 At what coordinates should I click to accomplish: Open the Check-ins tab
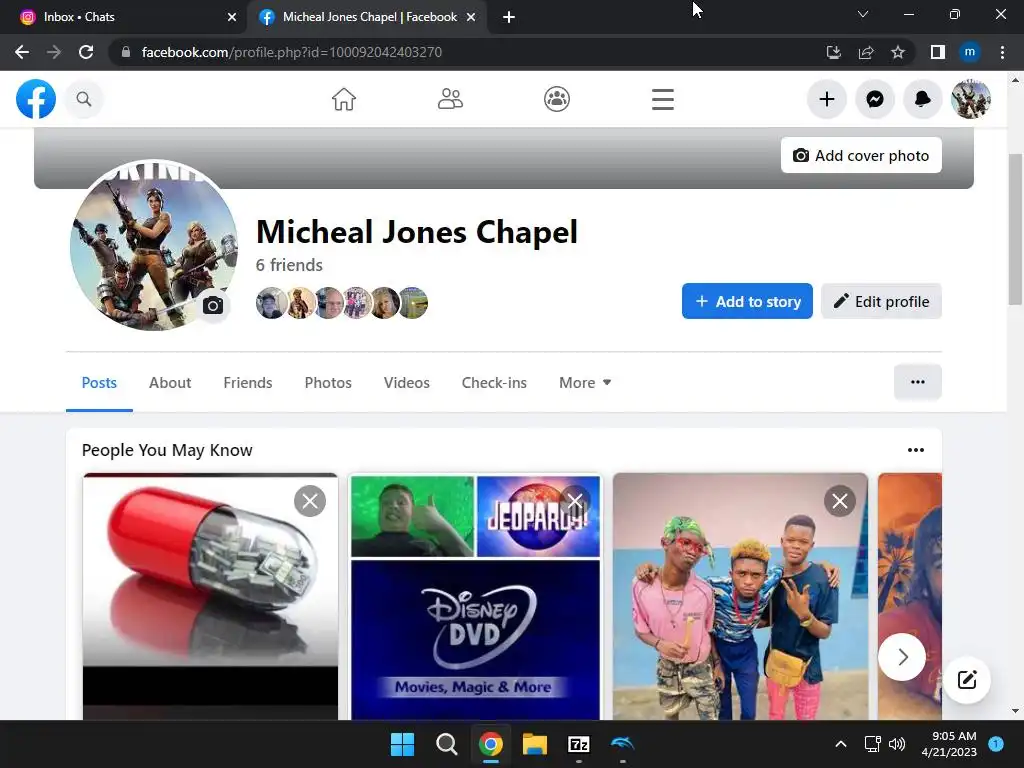point(494,383)
